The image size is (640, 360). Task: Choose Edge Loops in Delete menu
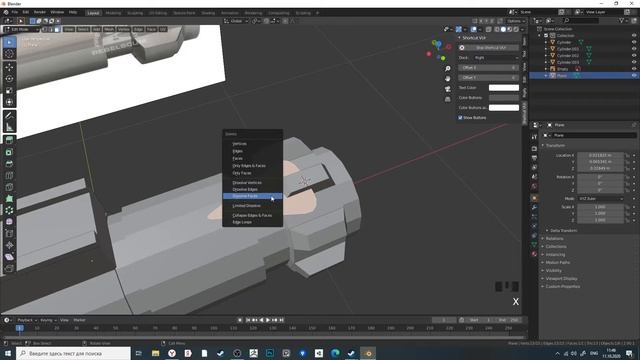[x=253, y=222]
